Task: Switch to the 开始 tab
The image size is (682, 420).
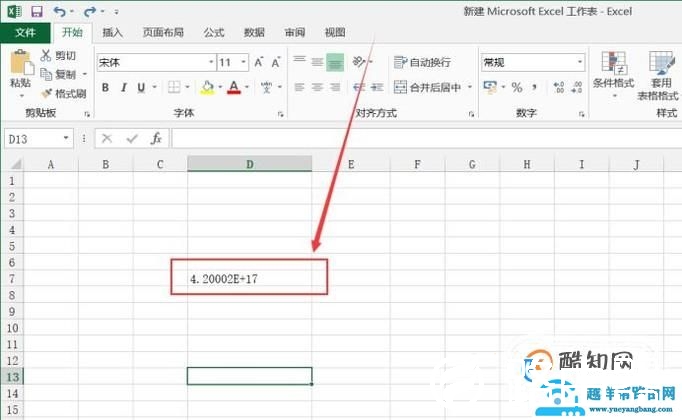Action: [x=72, y=32]
